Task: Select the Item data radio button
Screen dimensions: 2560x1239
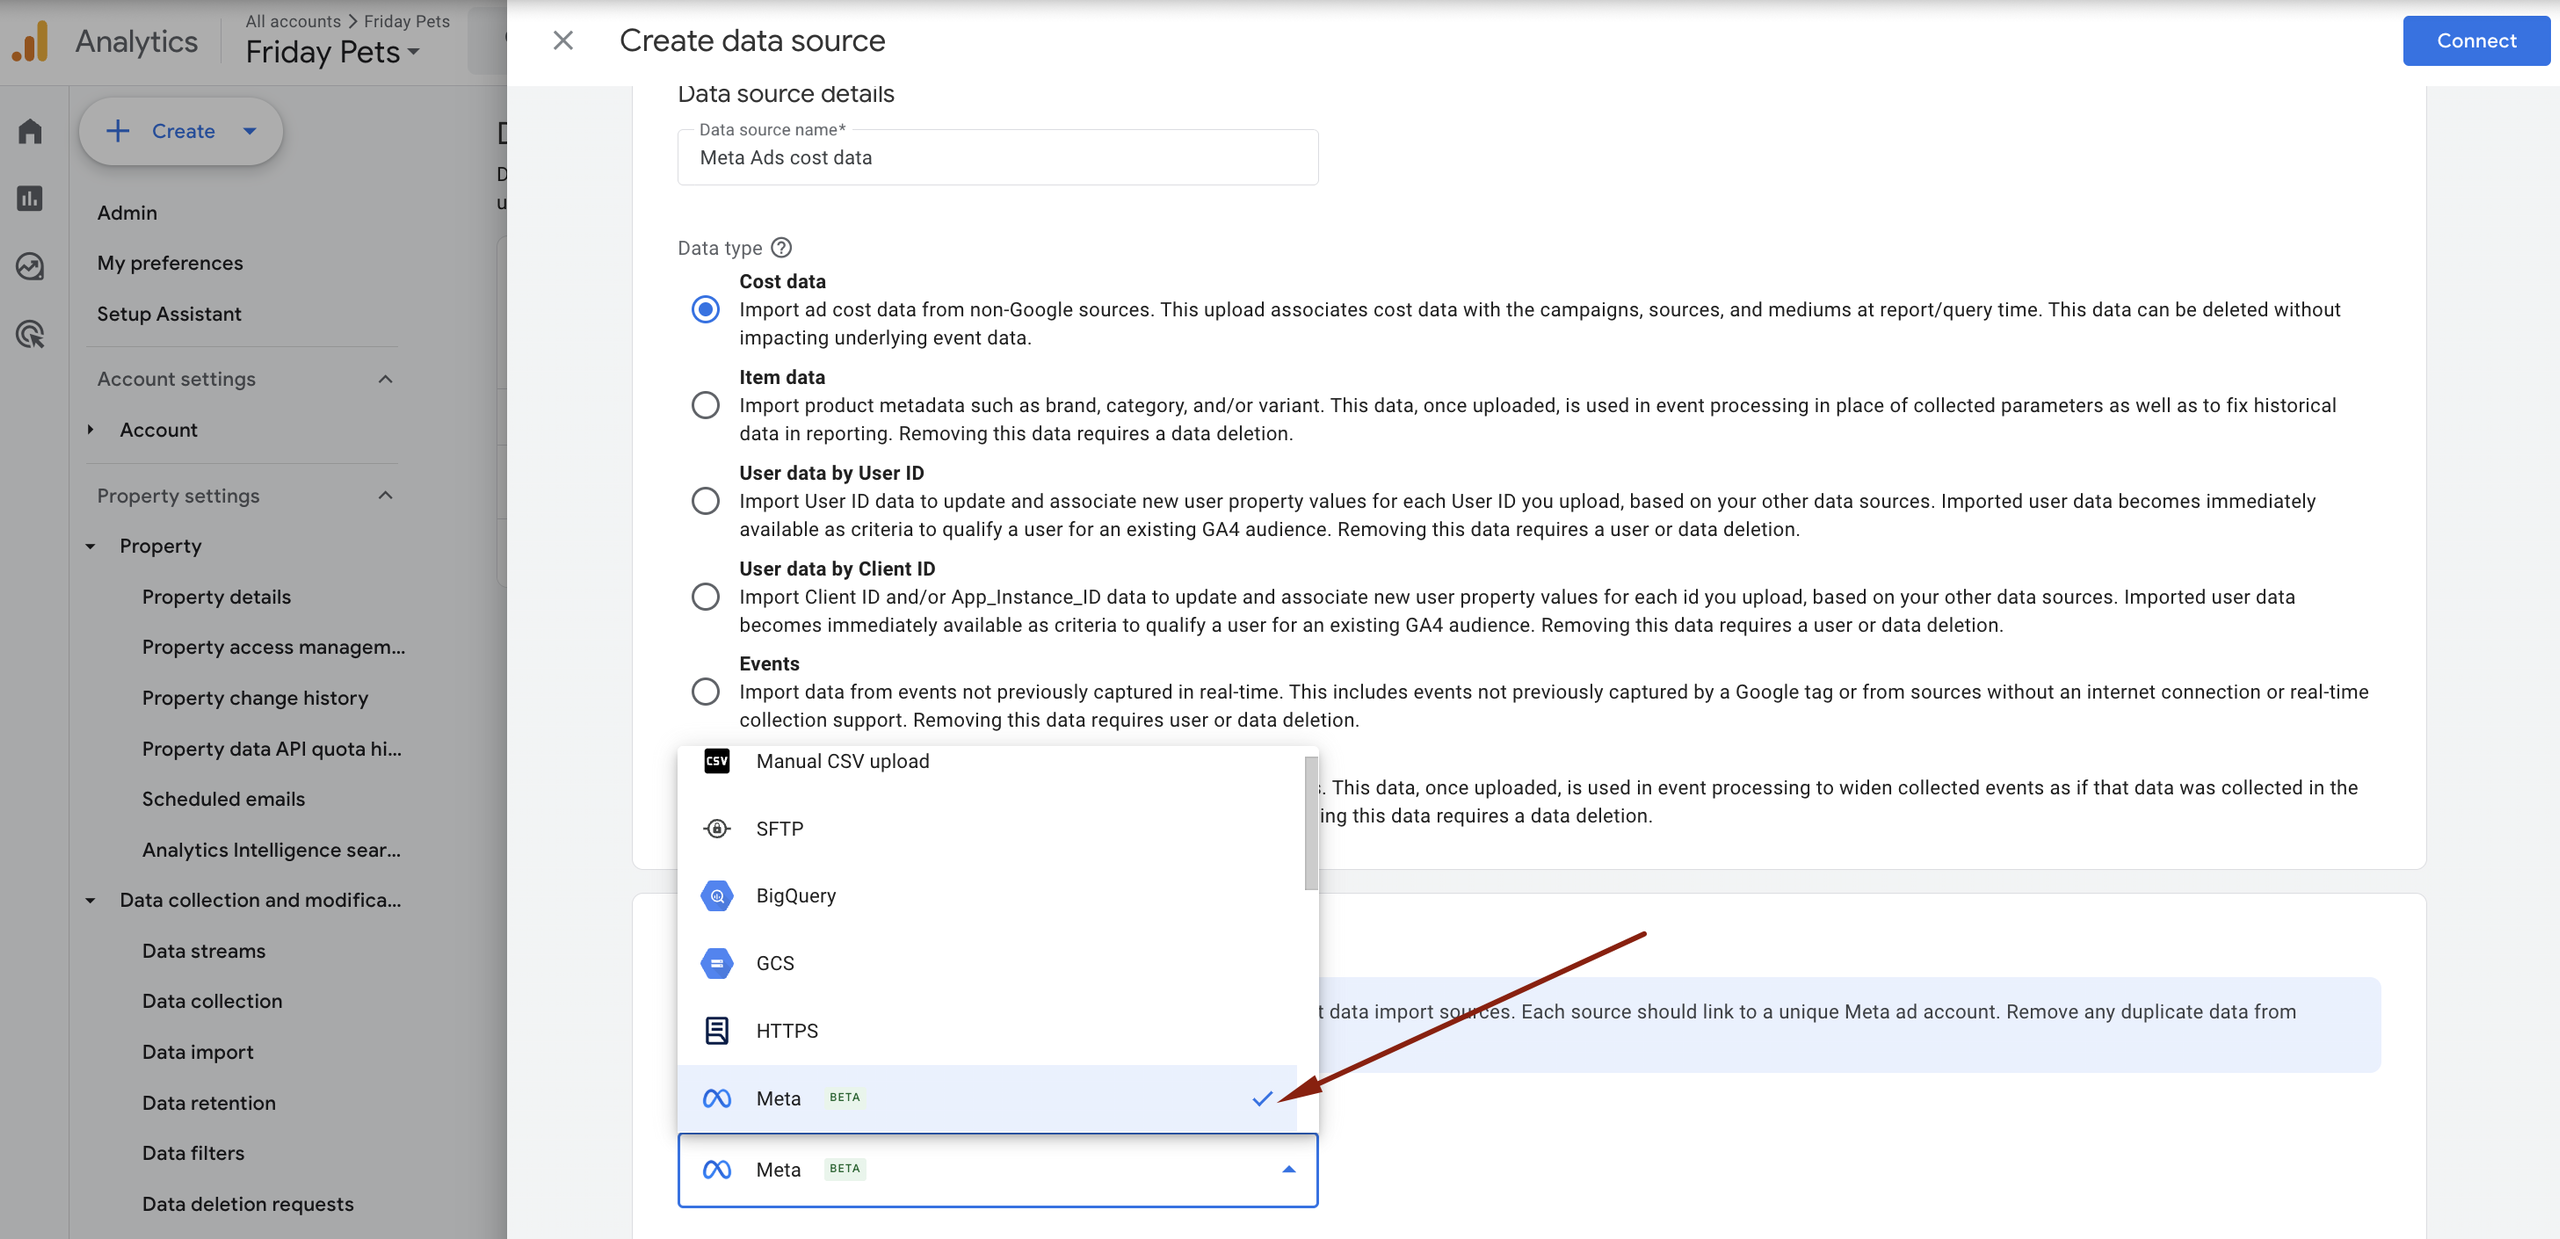Action: [705, 405]
